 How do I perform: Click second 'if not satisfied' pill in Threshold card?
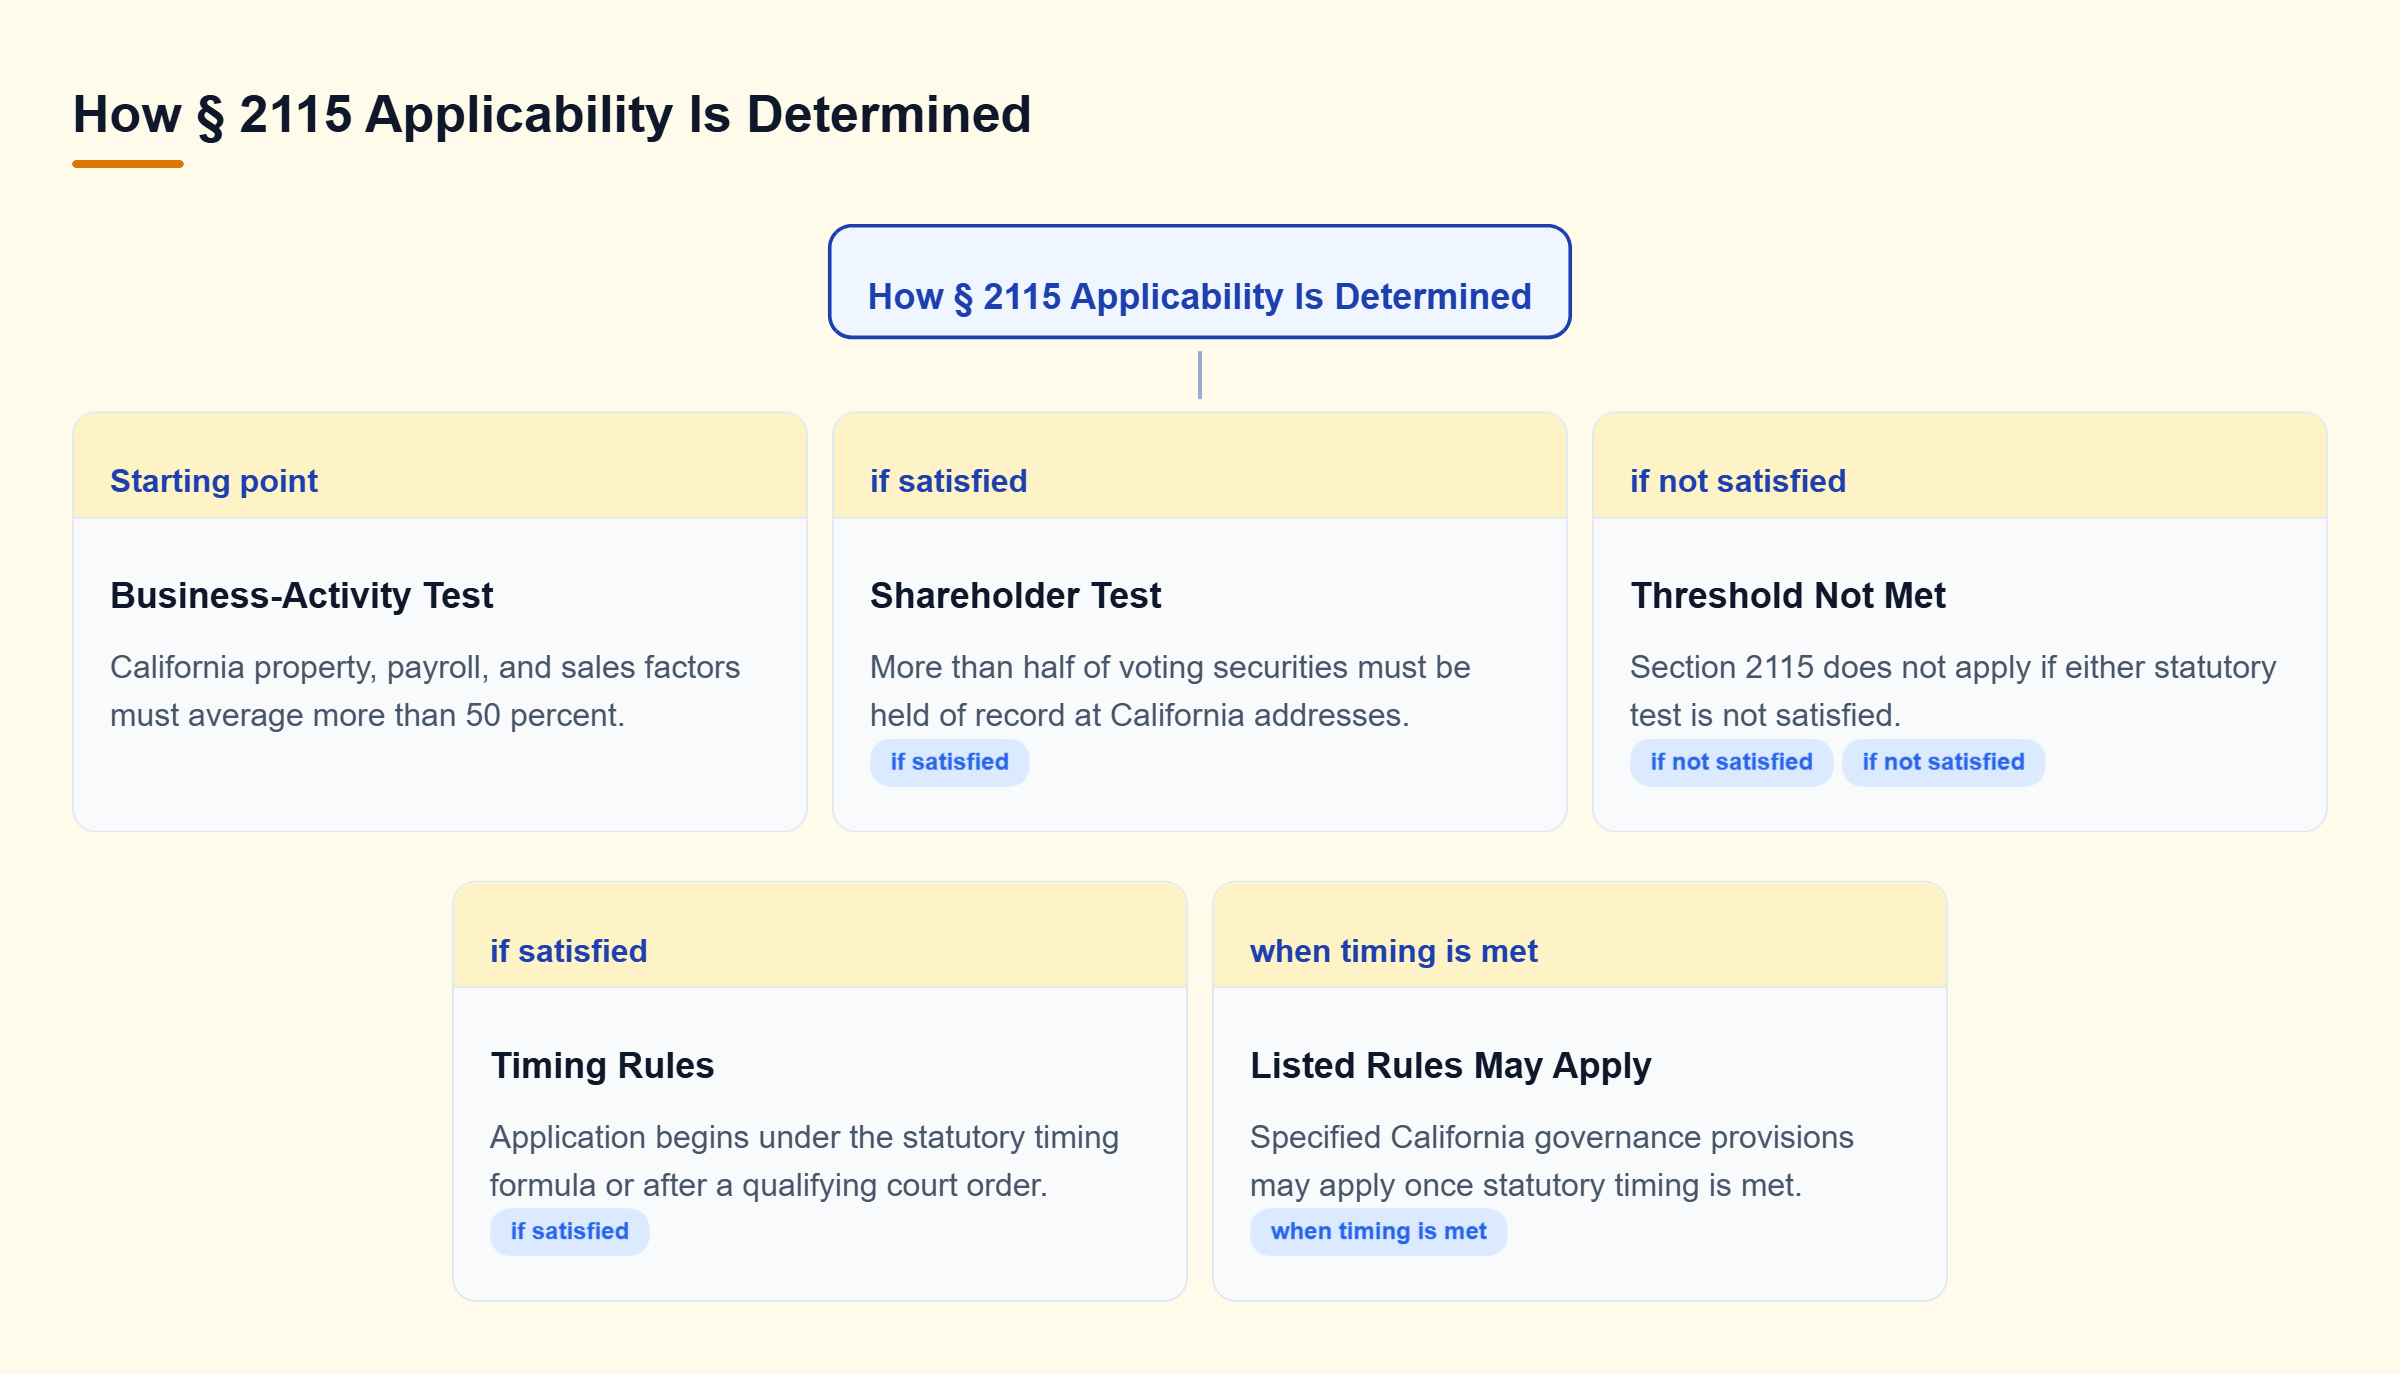click(1943, 762)
